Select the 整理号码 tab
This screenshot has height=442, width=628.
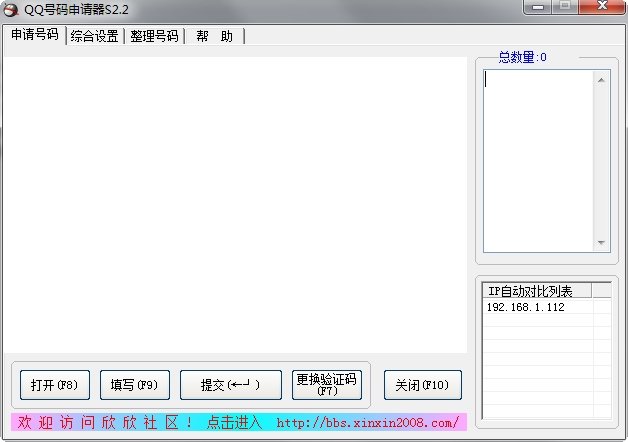coord(154,36)
